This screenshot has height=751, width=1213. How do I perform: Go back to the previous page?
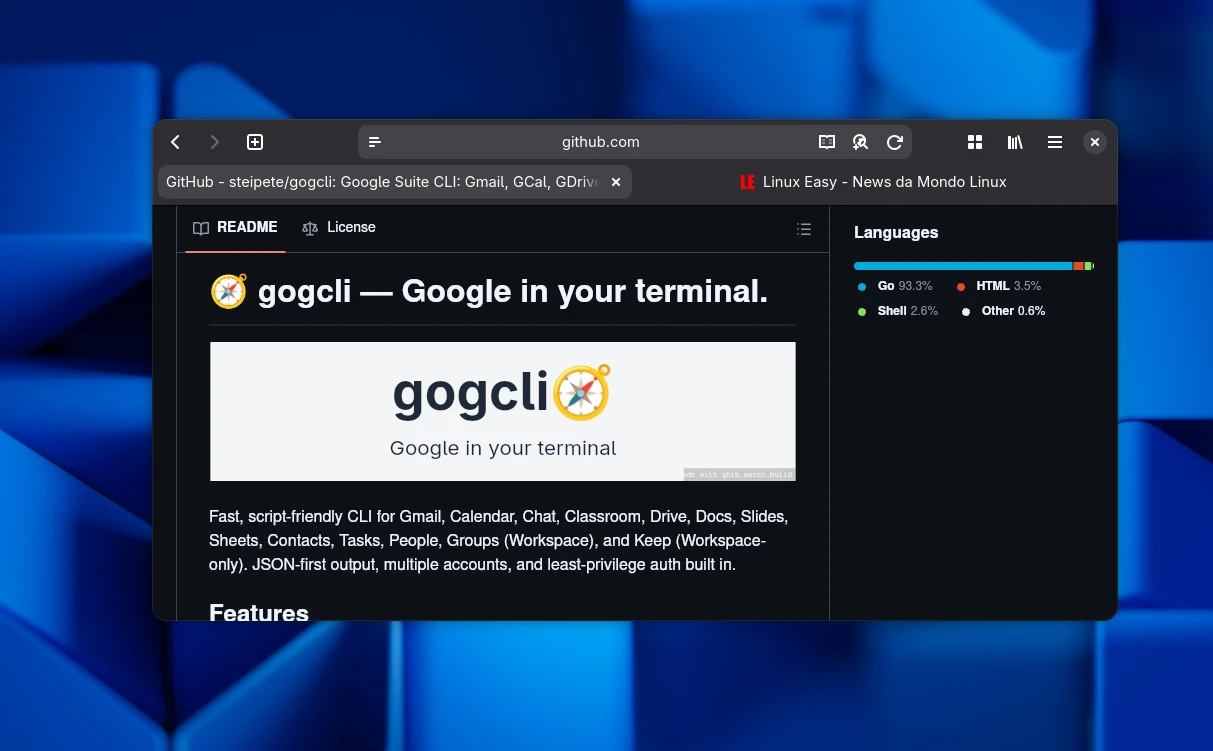point(176,142)
